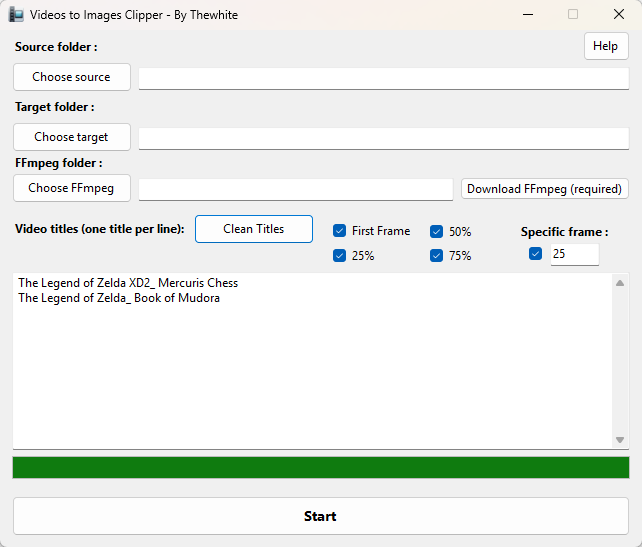Click the scrollbar up arrow in titles box
This screenshot has height=547, width=642.
(x=620, y=283)
